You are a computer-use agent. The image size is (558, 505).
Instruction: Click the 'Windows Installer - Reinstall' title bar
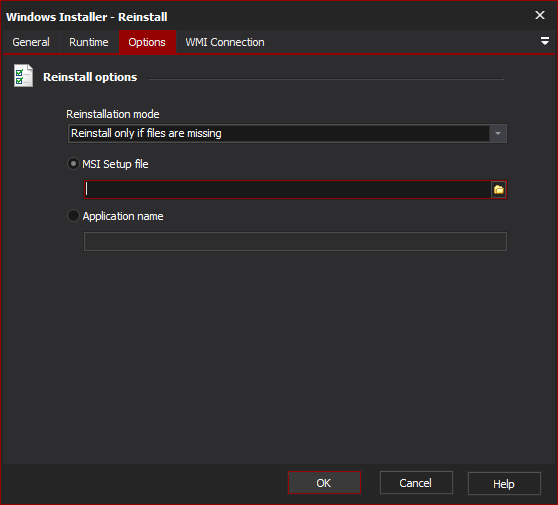point(267,16)
